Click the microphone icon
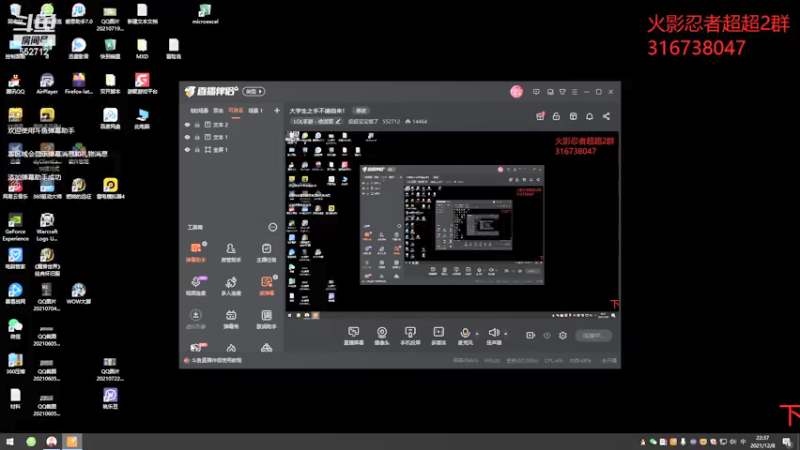The width and height of the screenshot is (800, 450). (465, 333)
